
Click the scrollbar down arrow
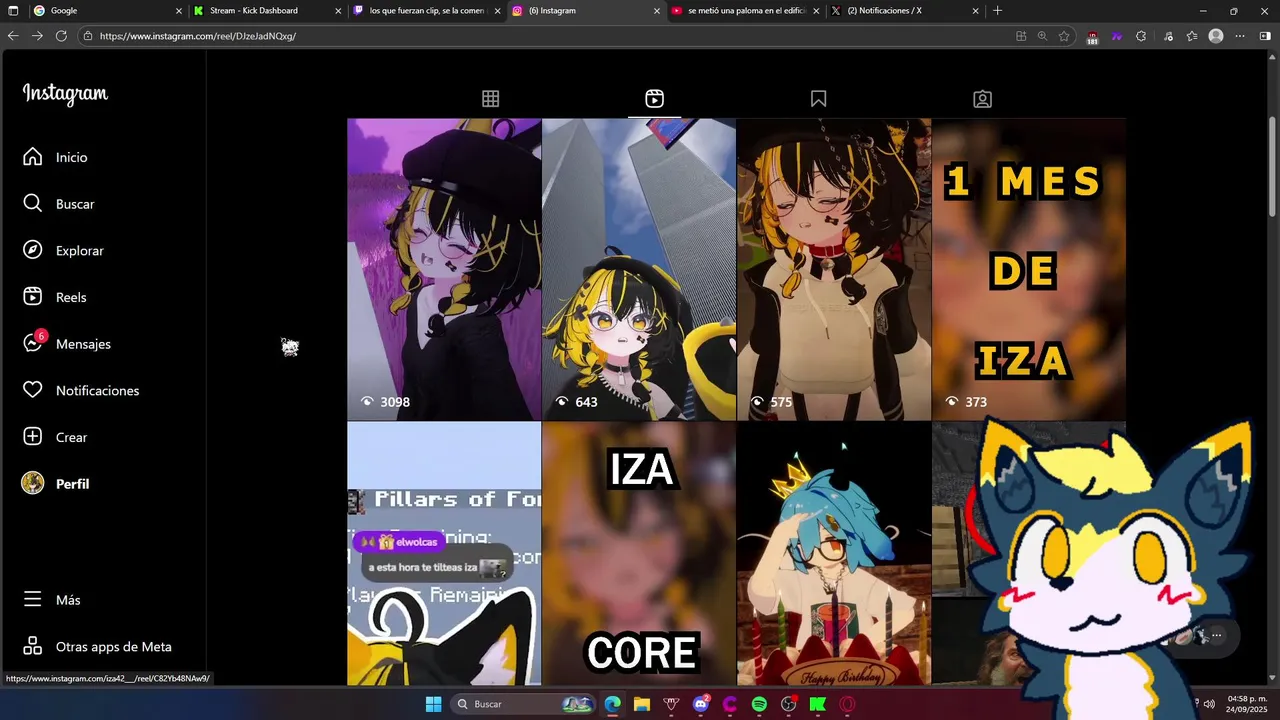(1272, 679)
